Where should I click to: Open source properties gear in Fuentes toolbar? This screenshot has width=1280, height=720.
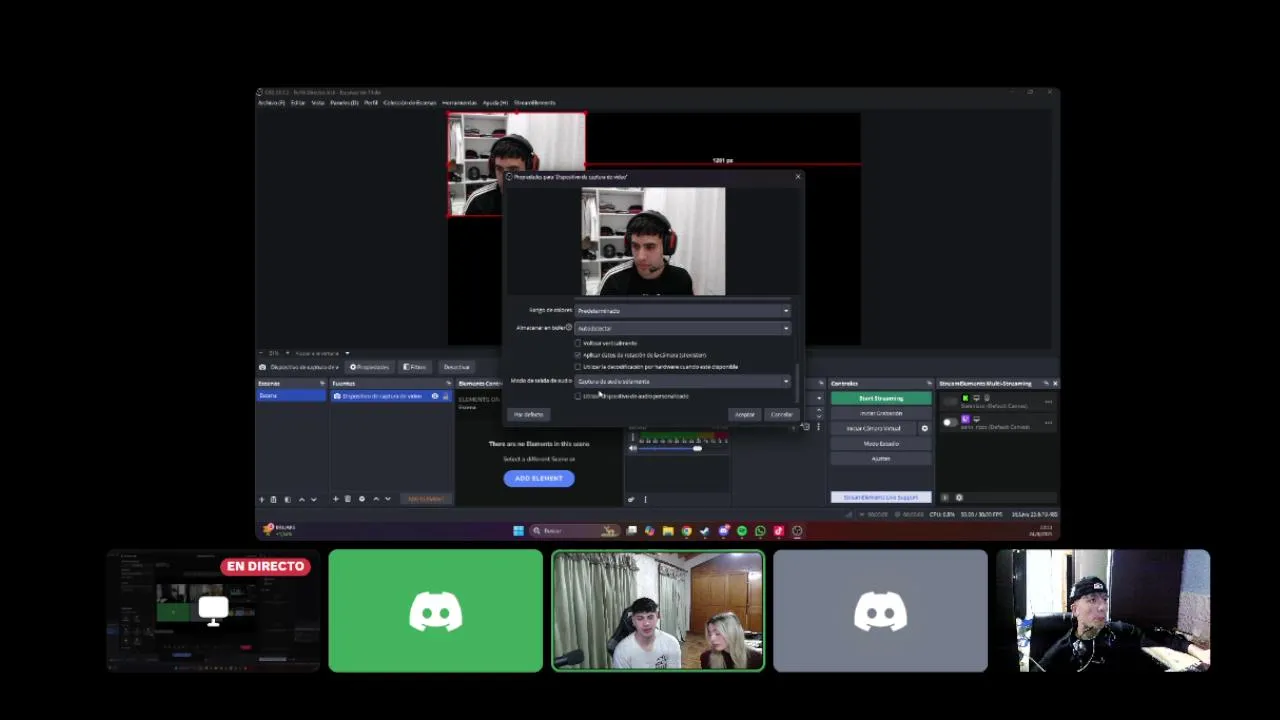362,499
